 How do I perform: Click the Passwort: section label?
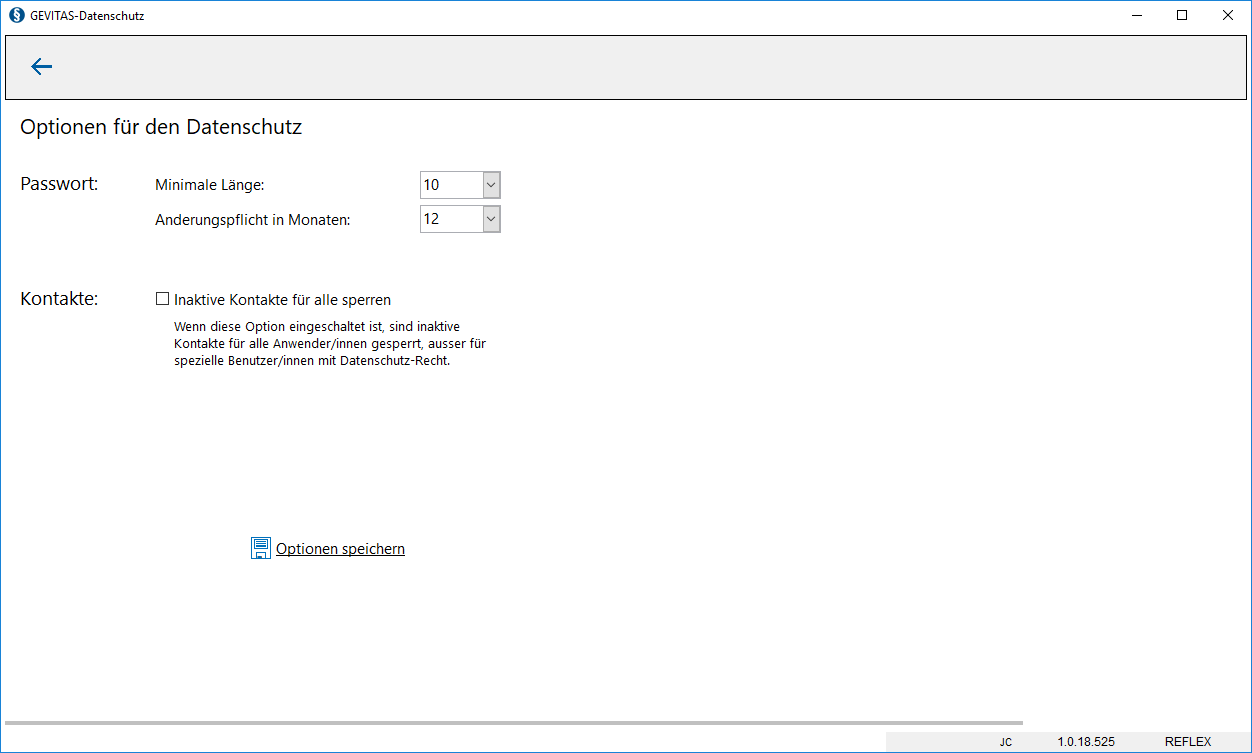point(59,184)
